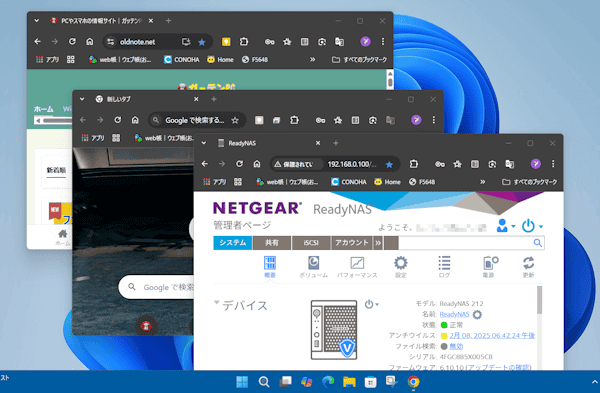Screen dimensions: 600x393
Task: Open Home bookmark in oldnote.net window
Action: click(x=220, y=59)
